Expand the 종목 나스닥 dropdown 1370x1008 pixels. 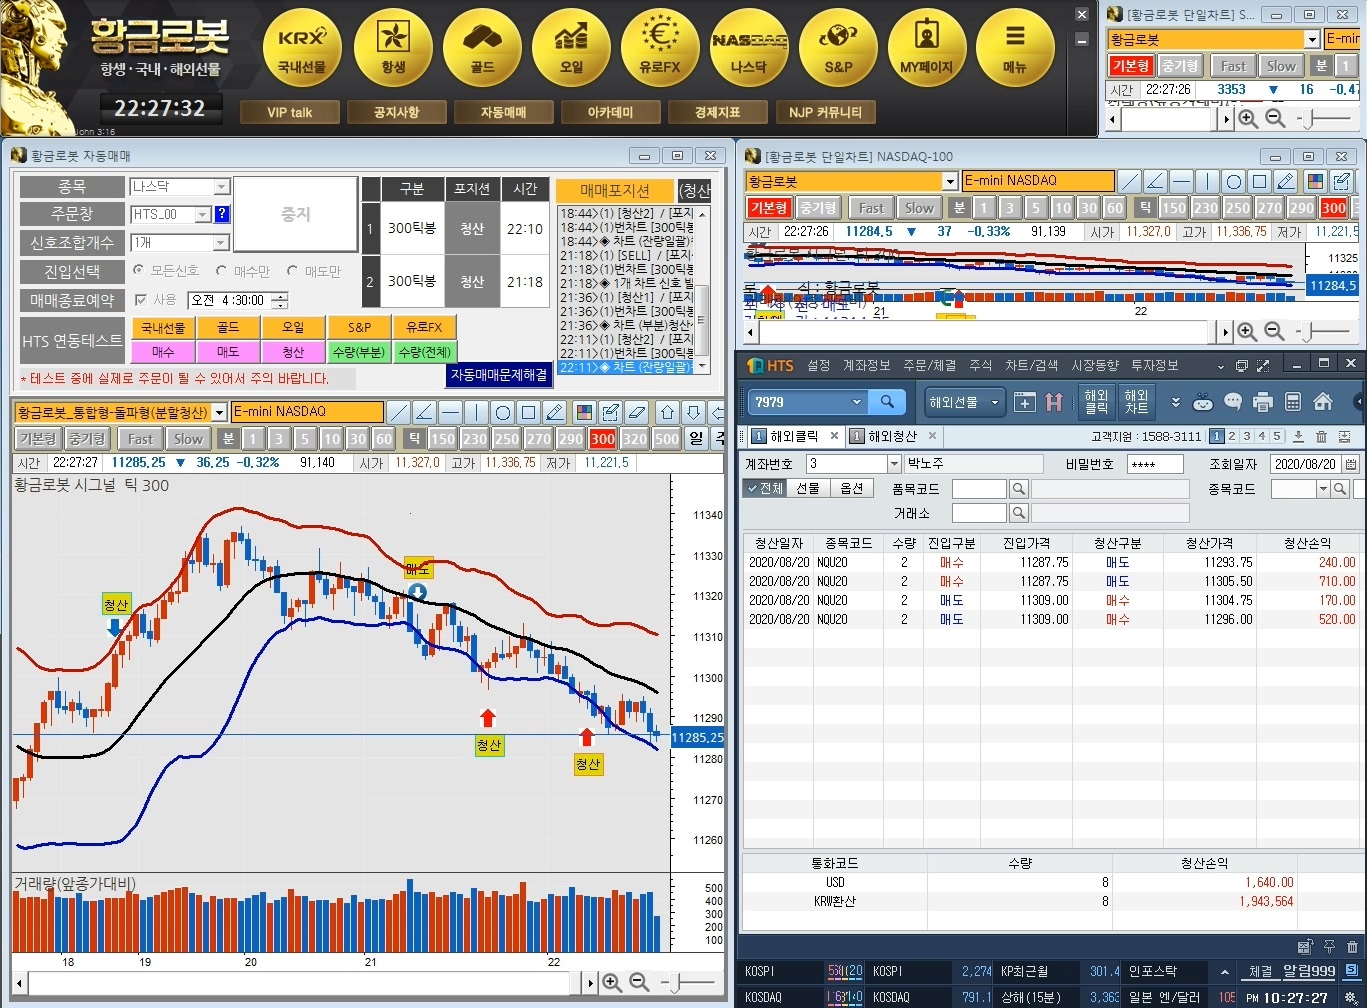coord(222,187)
